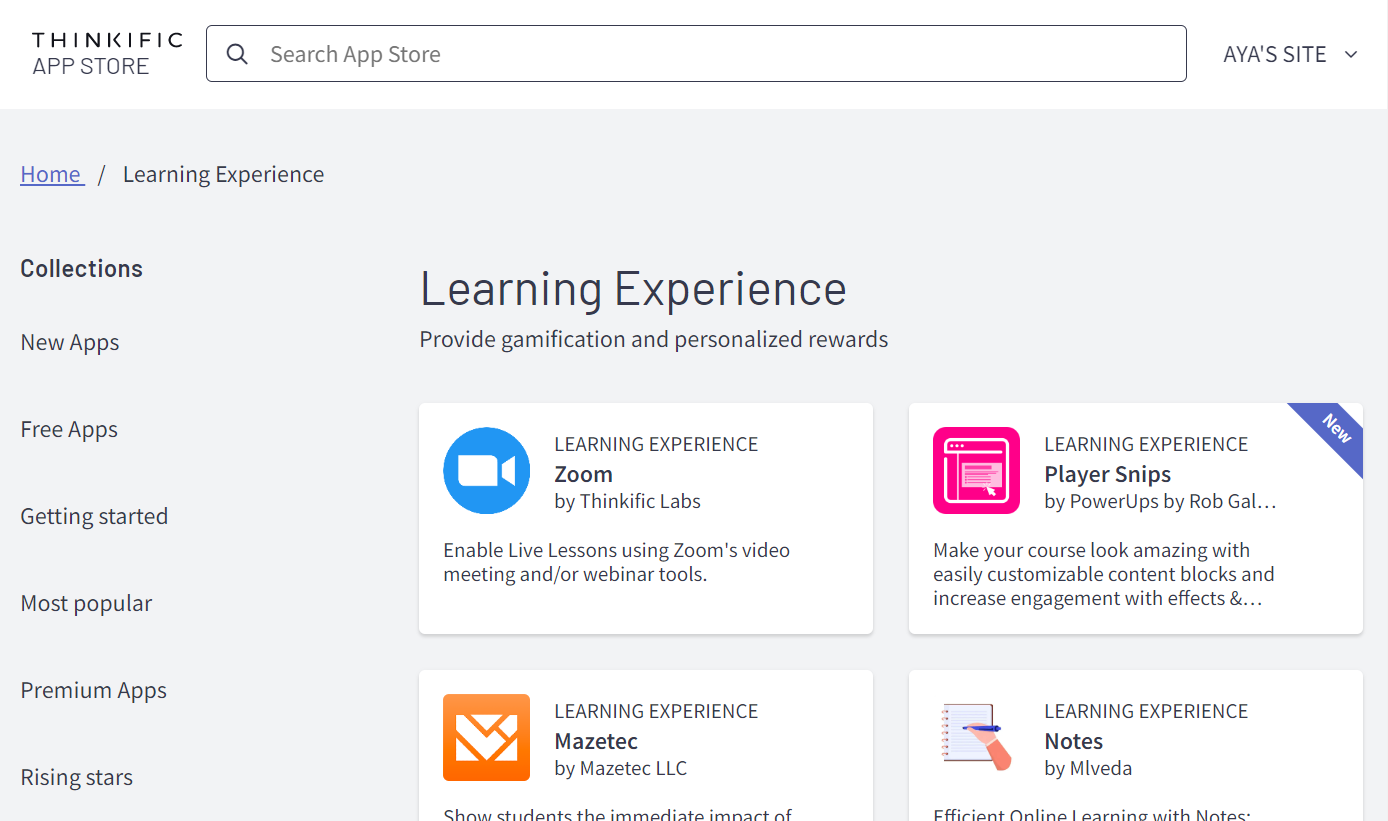Click the Notes notebook app icon
The image size is (1388, 821).
point(976,738)
